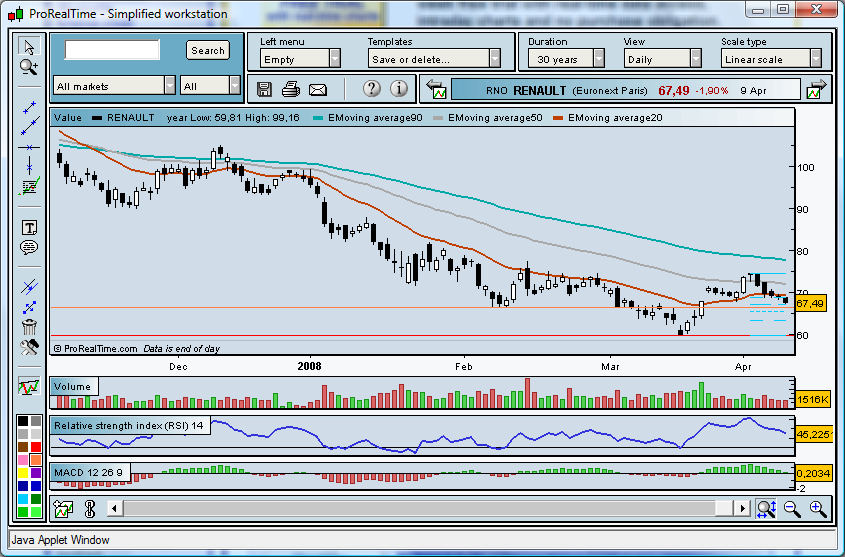845x557 pixels.
Task: Select the horizontal line tool
Action: point(29,147)
